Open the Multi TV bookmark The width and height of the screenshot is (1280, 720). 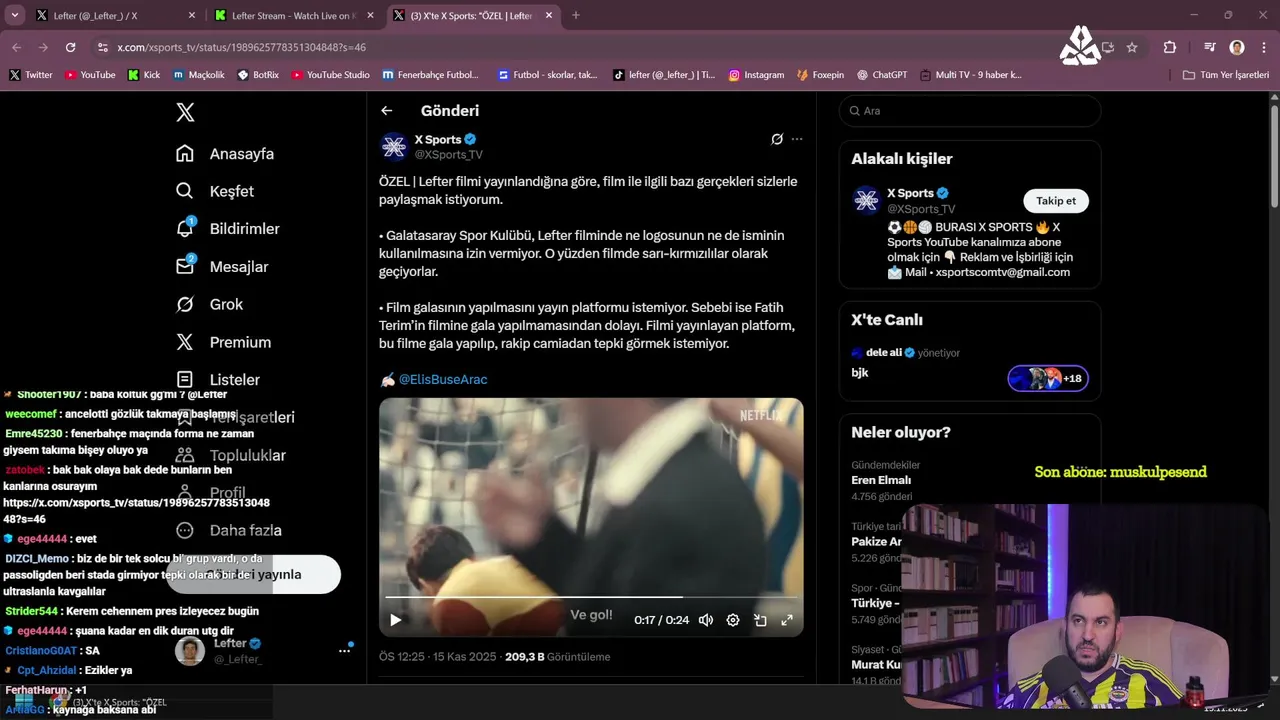971,75
